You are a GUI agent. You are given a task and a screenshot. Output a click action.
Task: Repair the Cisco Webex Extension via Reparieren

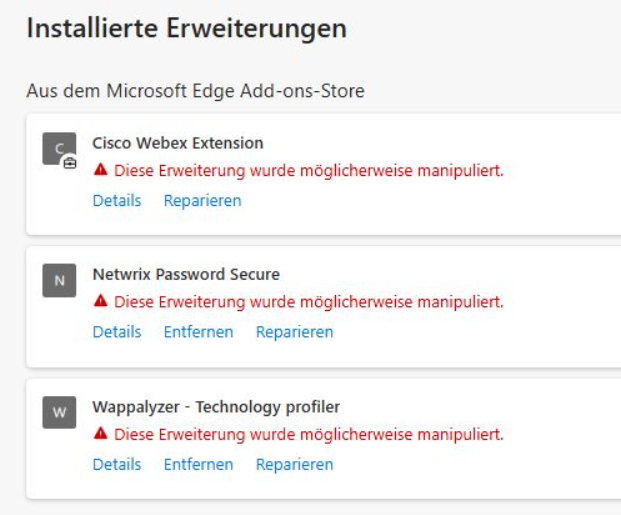point(202,201)
